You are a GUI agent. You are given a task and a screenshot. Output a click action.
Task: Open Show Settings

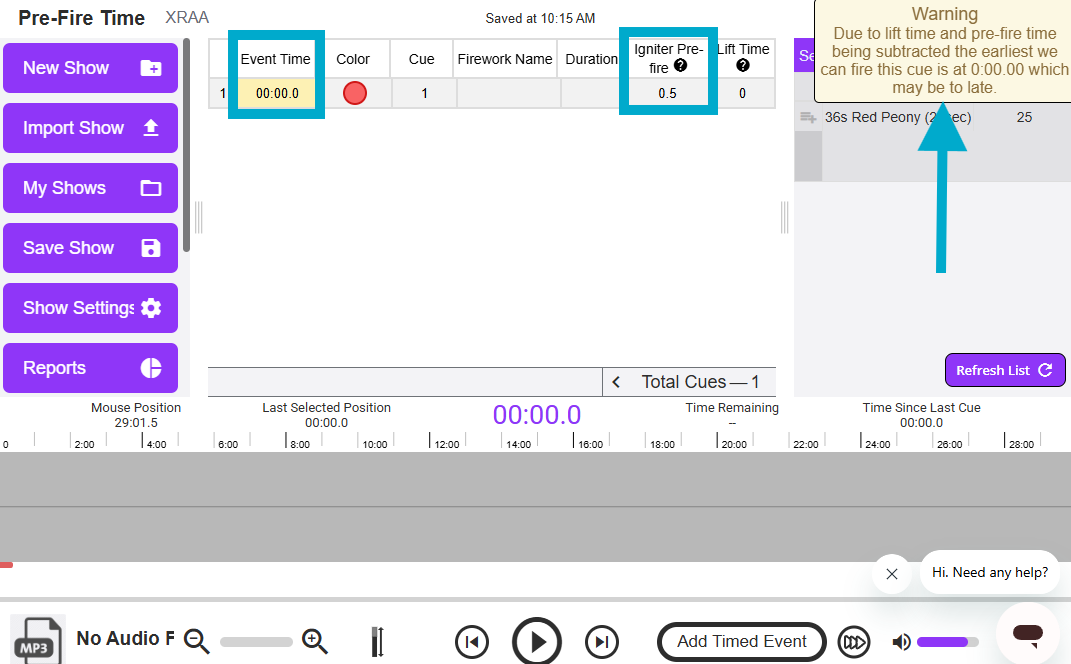90,308
